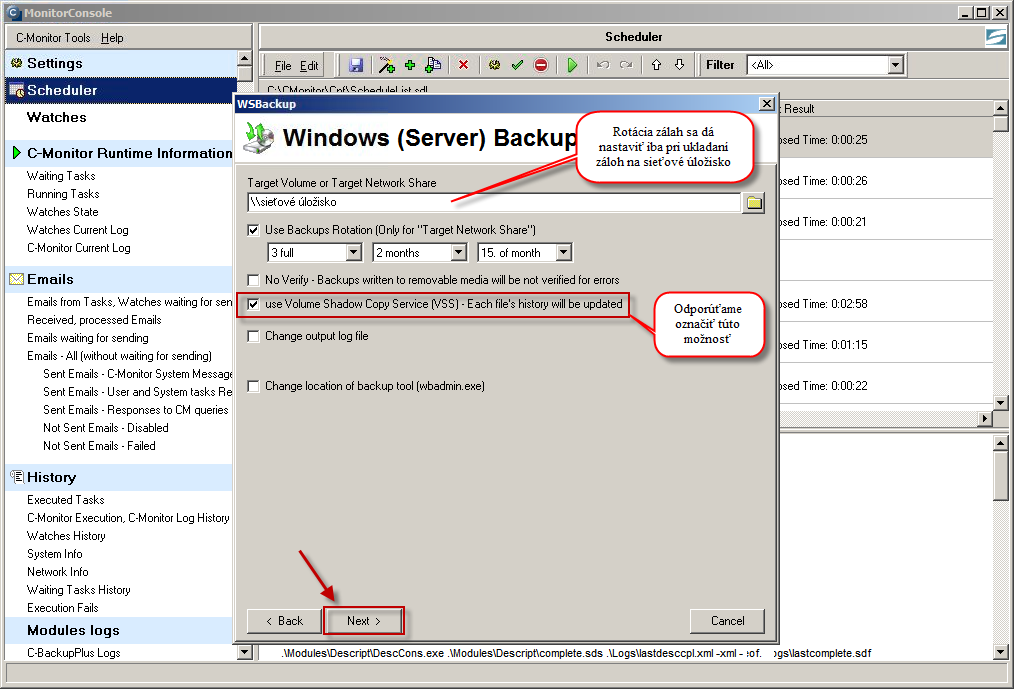Open C-Monitor Runtime Information section
This screenshot has height=689, width=1014.
point(129,153)
